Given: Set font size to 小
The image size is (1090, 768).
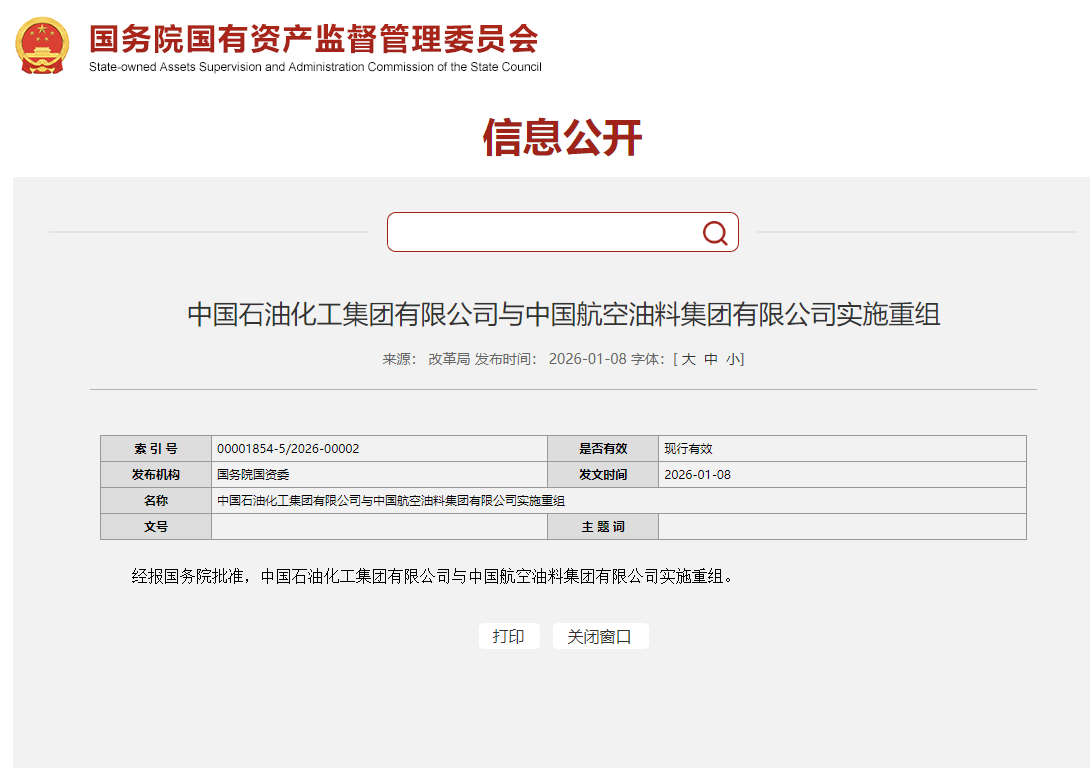Looking at the screenshot, I should (x=733, y=359).
